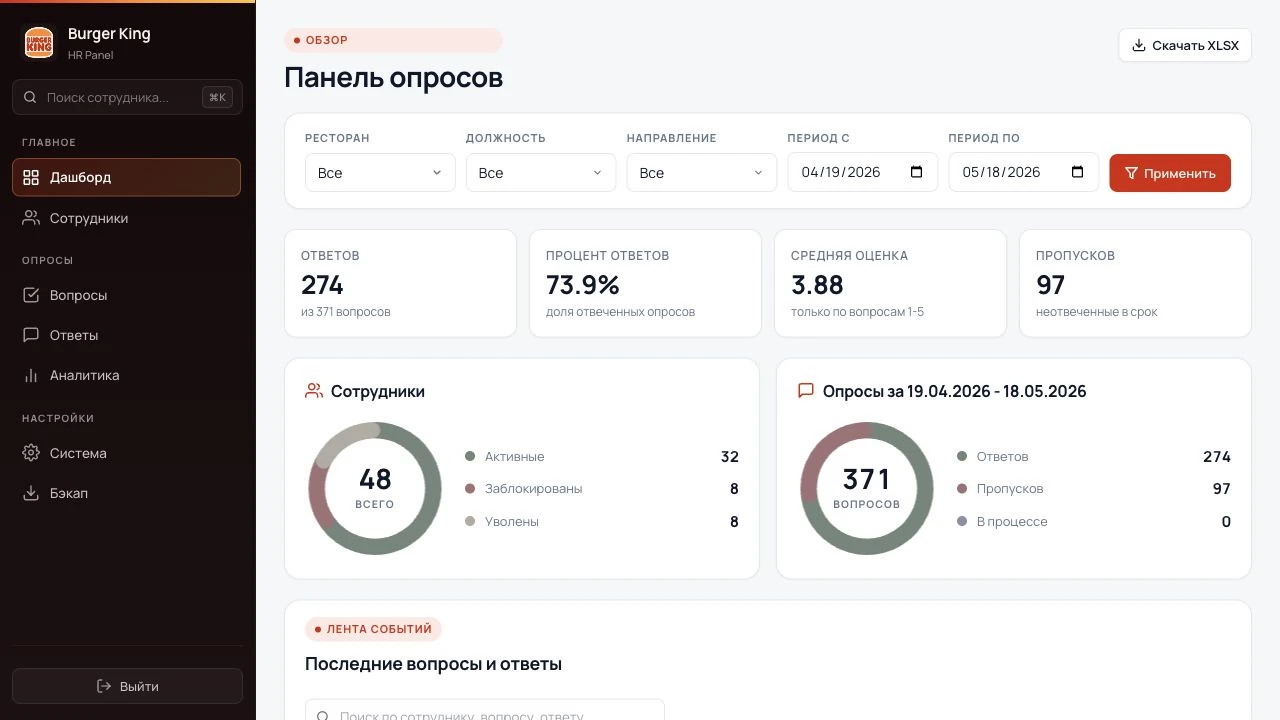Open the Вопросы section

click(127, 295)
